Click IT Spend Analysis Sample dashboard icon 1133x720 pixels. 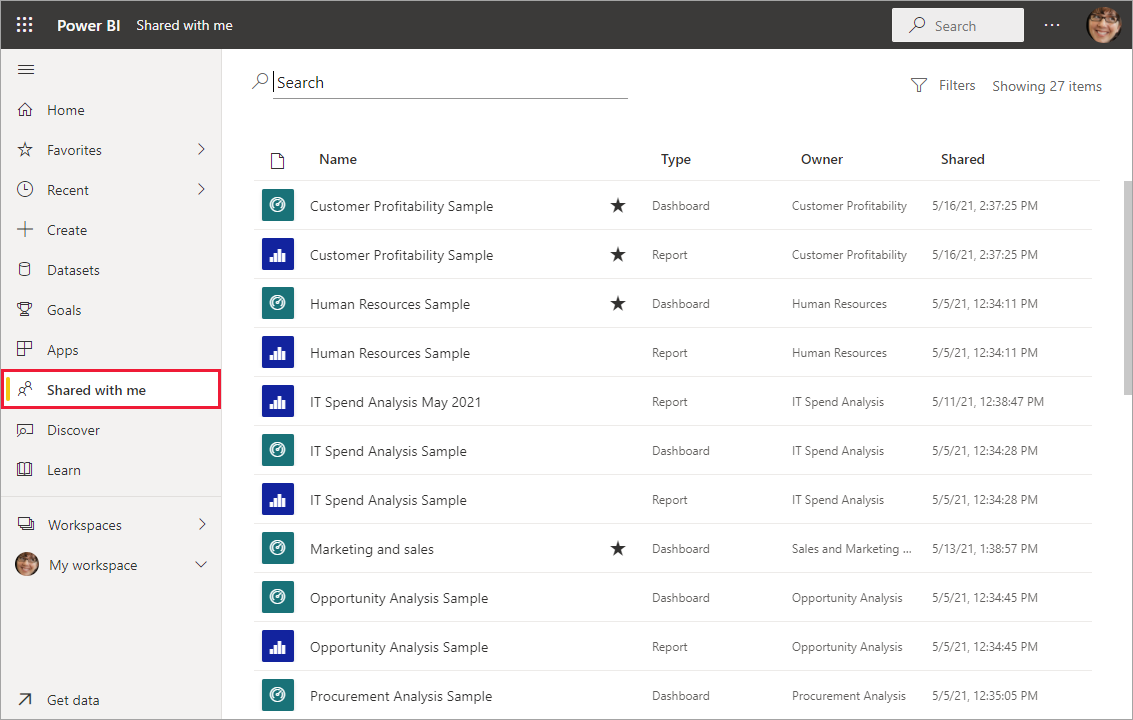(277, 450)
